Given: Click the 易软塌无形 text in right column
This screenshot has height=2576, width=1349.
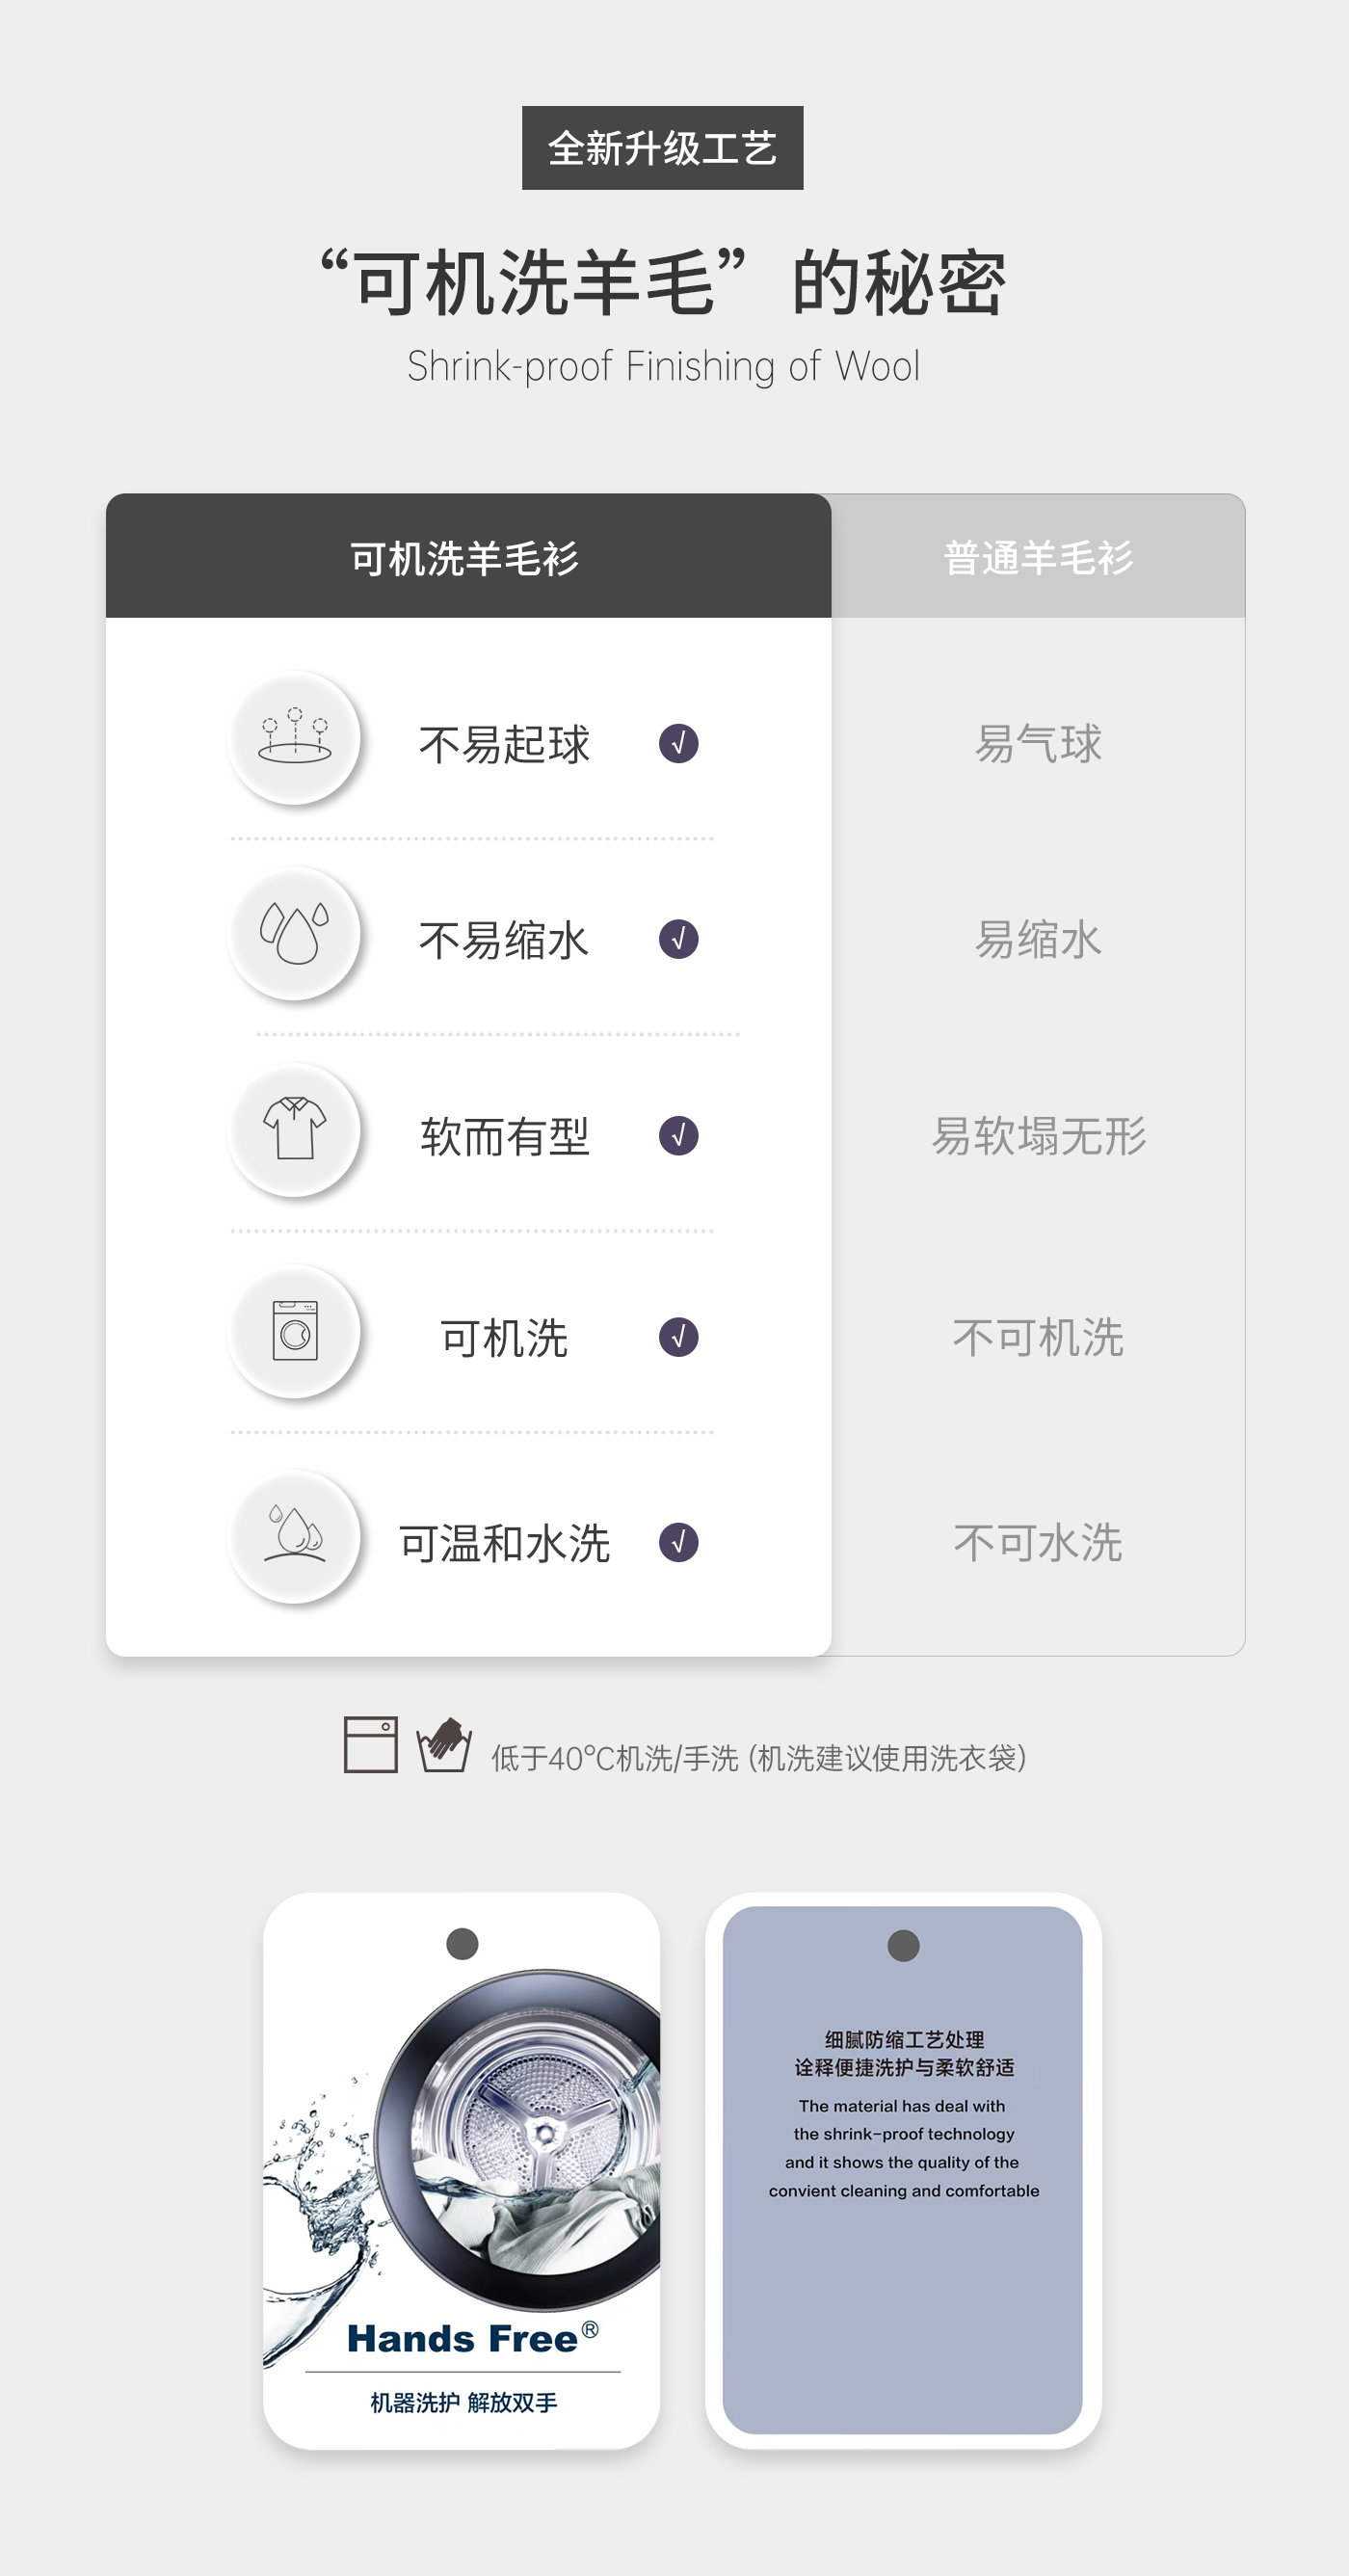Looking at the screenshot, I should [1038, 1136].
